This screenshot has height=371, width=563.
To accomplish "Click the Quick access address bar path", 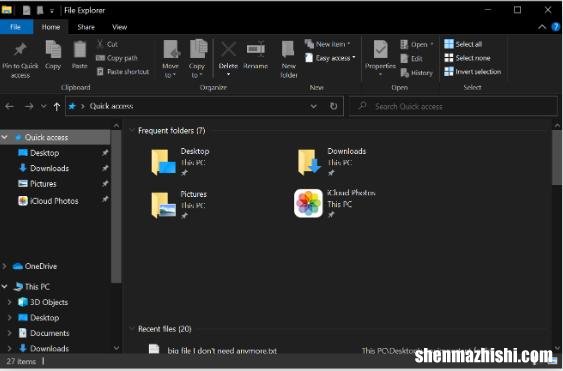I will point(111,106).
